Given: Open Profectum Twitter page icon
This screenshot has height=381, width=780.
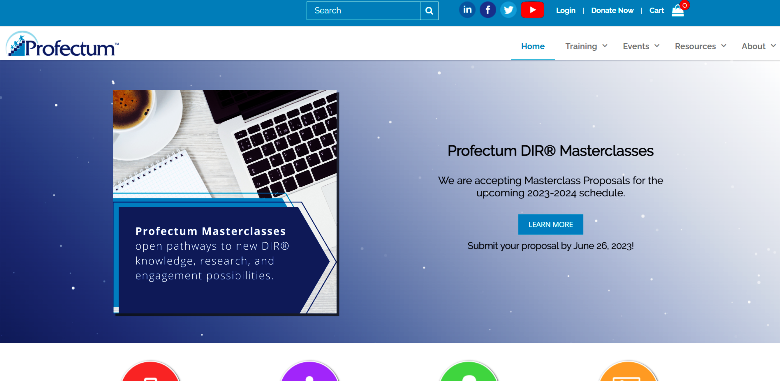Looking at the screenshot, I should pyautogui.click(x=508, y=9).
